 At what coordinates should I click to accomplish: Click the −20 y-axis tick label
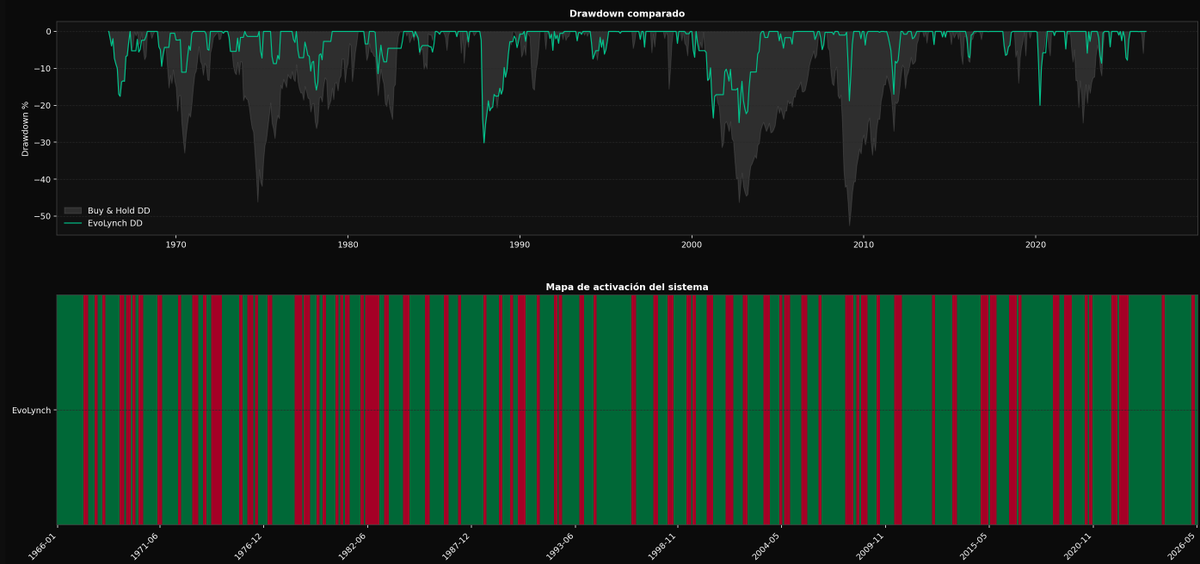click(x=43, y=106)
